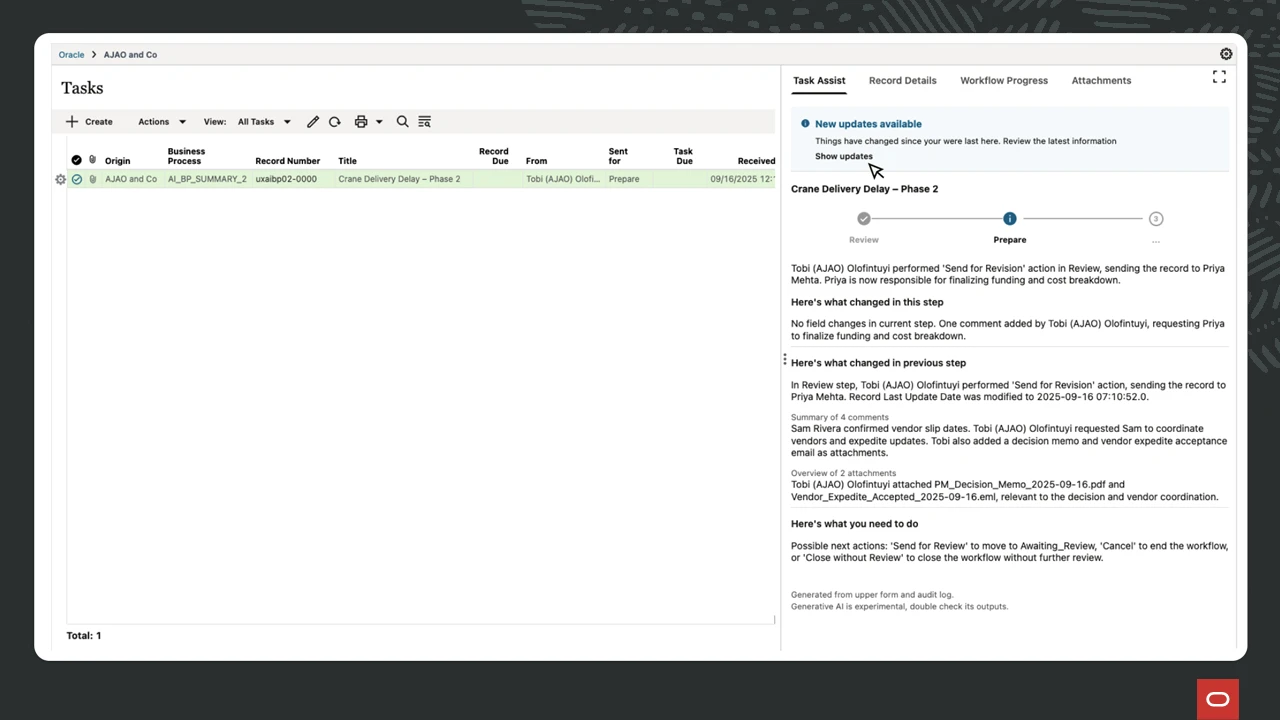This screenshot has width=1280, height=720.
Task: Navigate to Oracle via the breadcrumb link
Action: [x=71, y=54]
